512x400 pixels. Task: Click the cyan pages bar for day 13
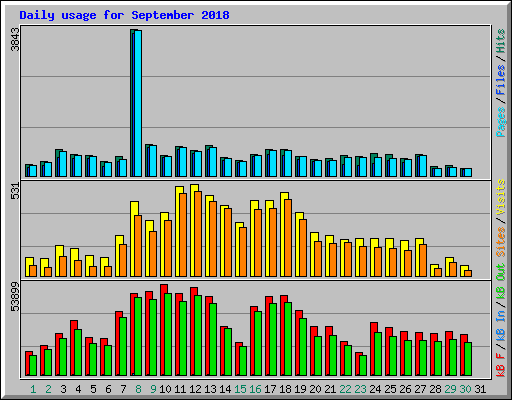[213, 162]
